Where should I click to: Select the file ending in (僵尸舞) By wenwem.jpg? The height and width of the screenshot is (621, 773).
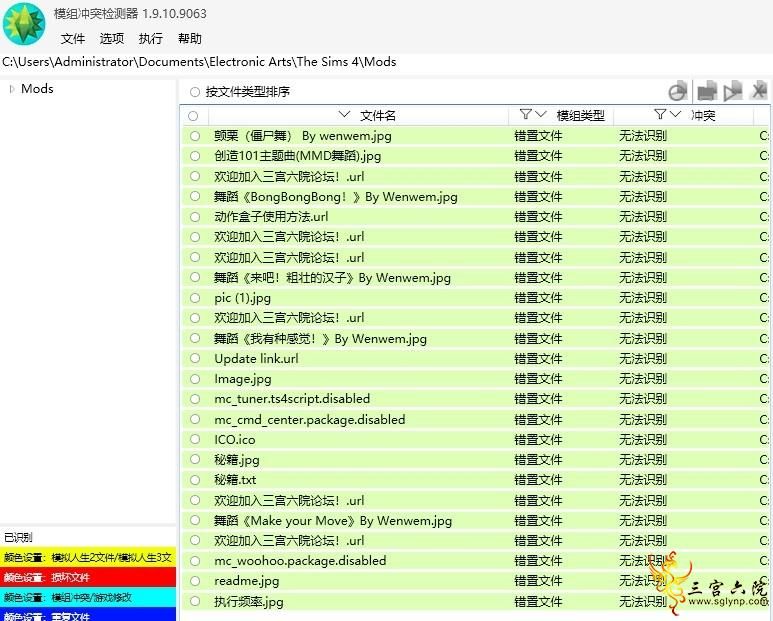tap(303, 136)
